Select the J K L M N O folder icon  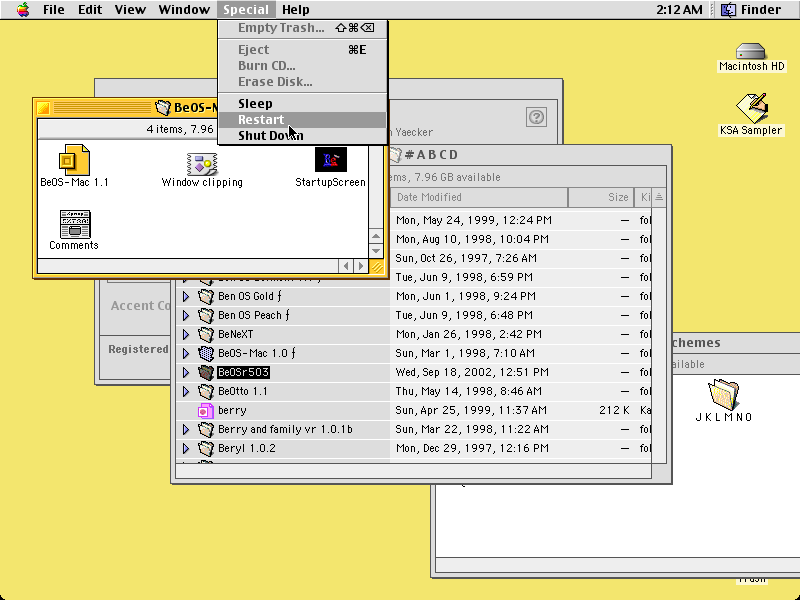723,394
